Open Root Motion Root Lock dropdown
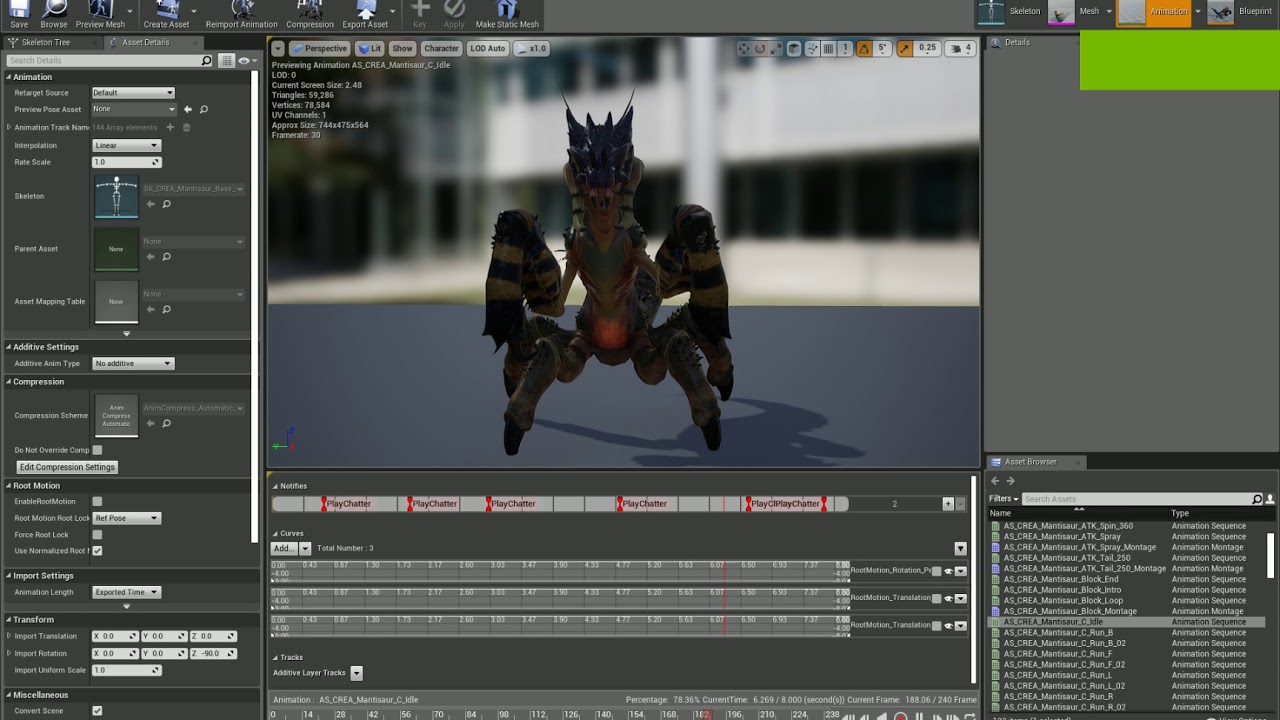This screenshot has height=720, width=1280. click(126, 518)
